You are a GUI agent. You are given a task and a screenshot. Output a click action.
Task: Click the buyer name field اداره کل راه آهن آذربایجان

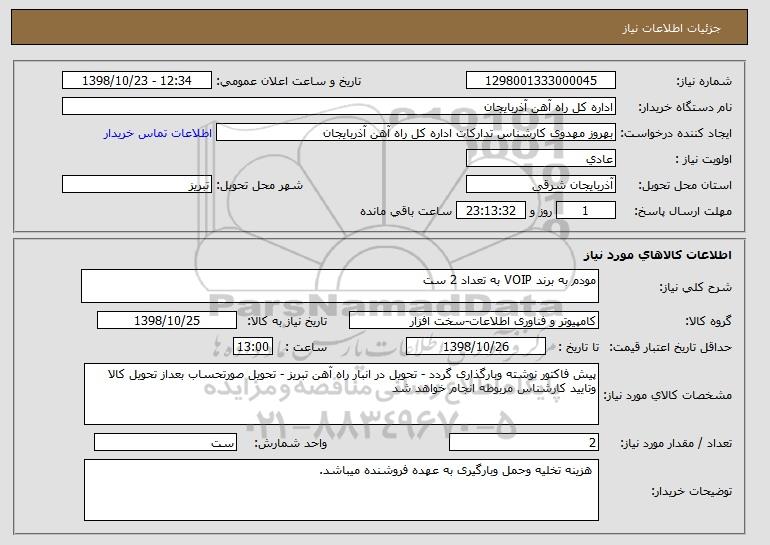click(339, 107)
